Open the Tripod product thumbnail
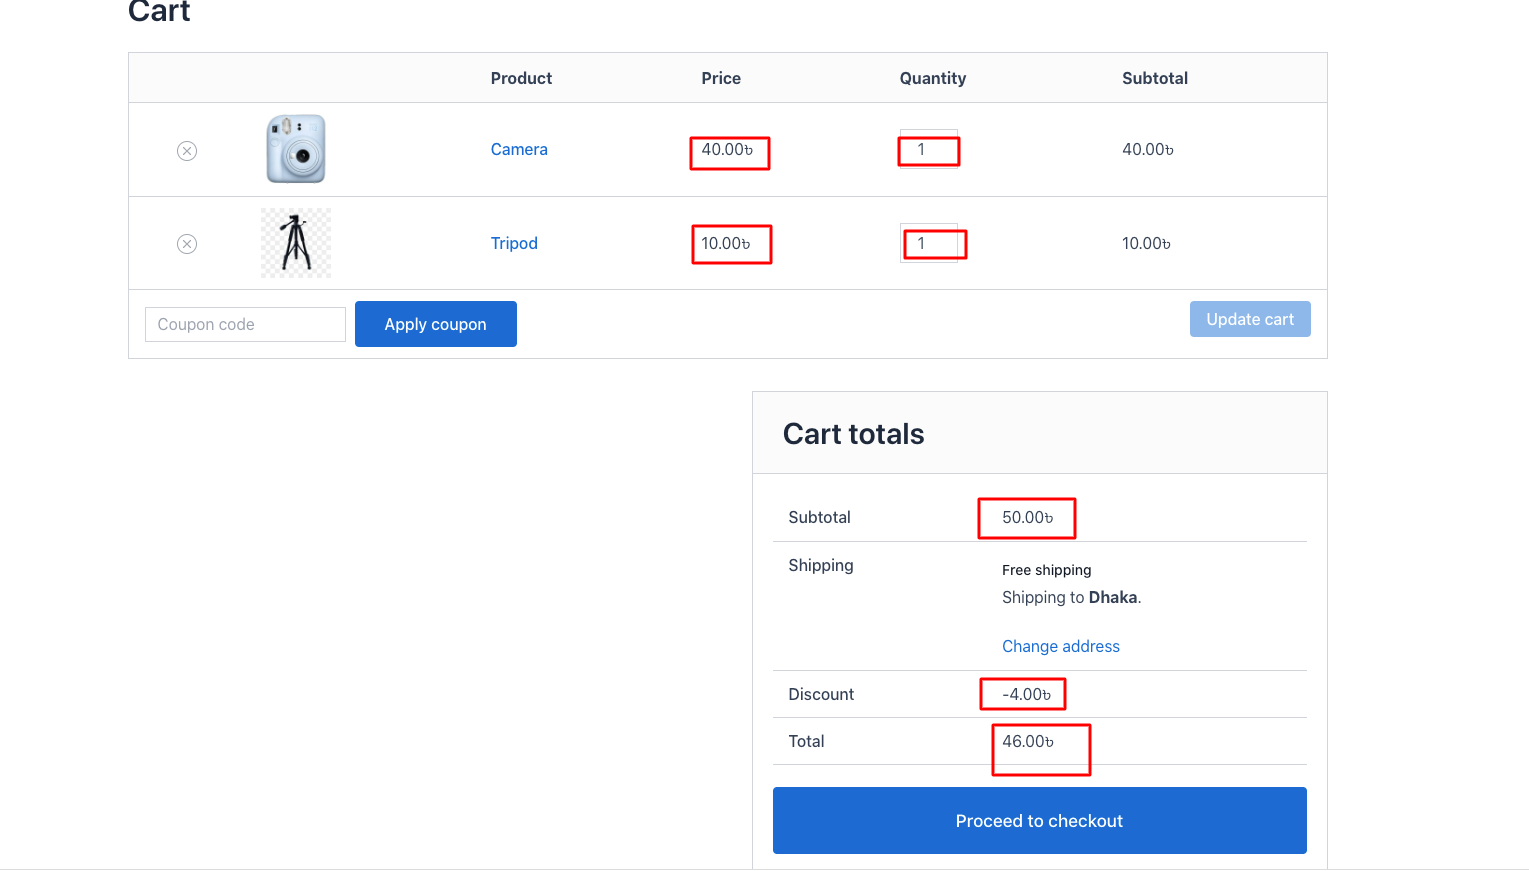The image size is (1529, 871). [x=296, y=243]
